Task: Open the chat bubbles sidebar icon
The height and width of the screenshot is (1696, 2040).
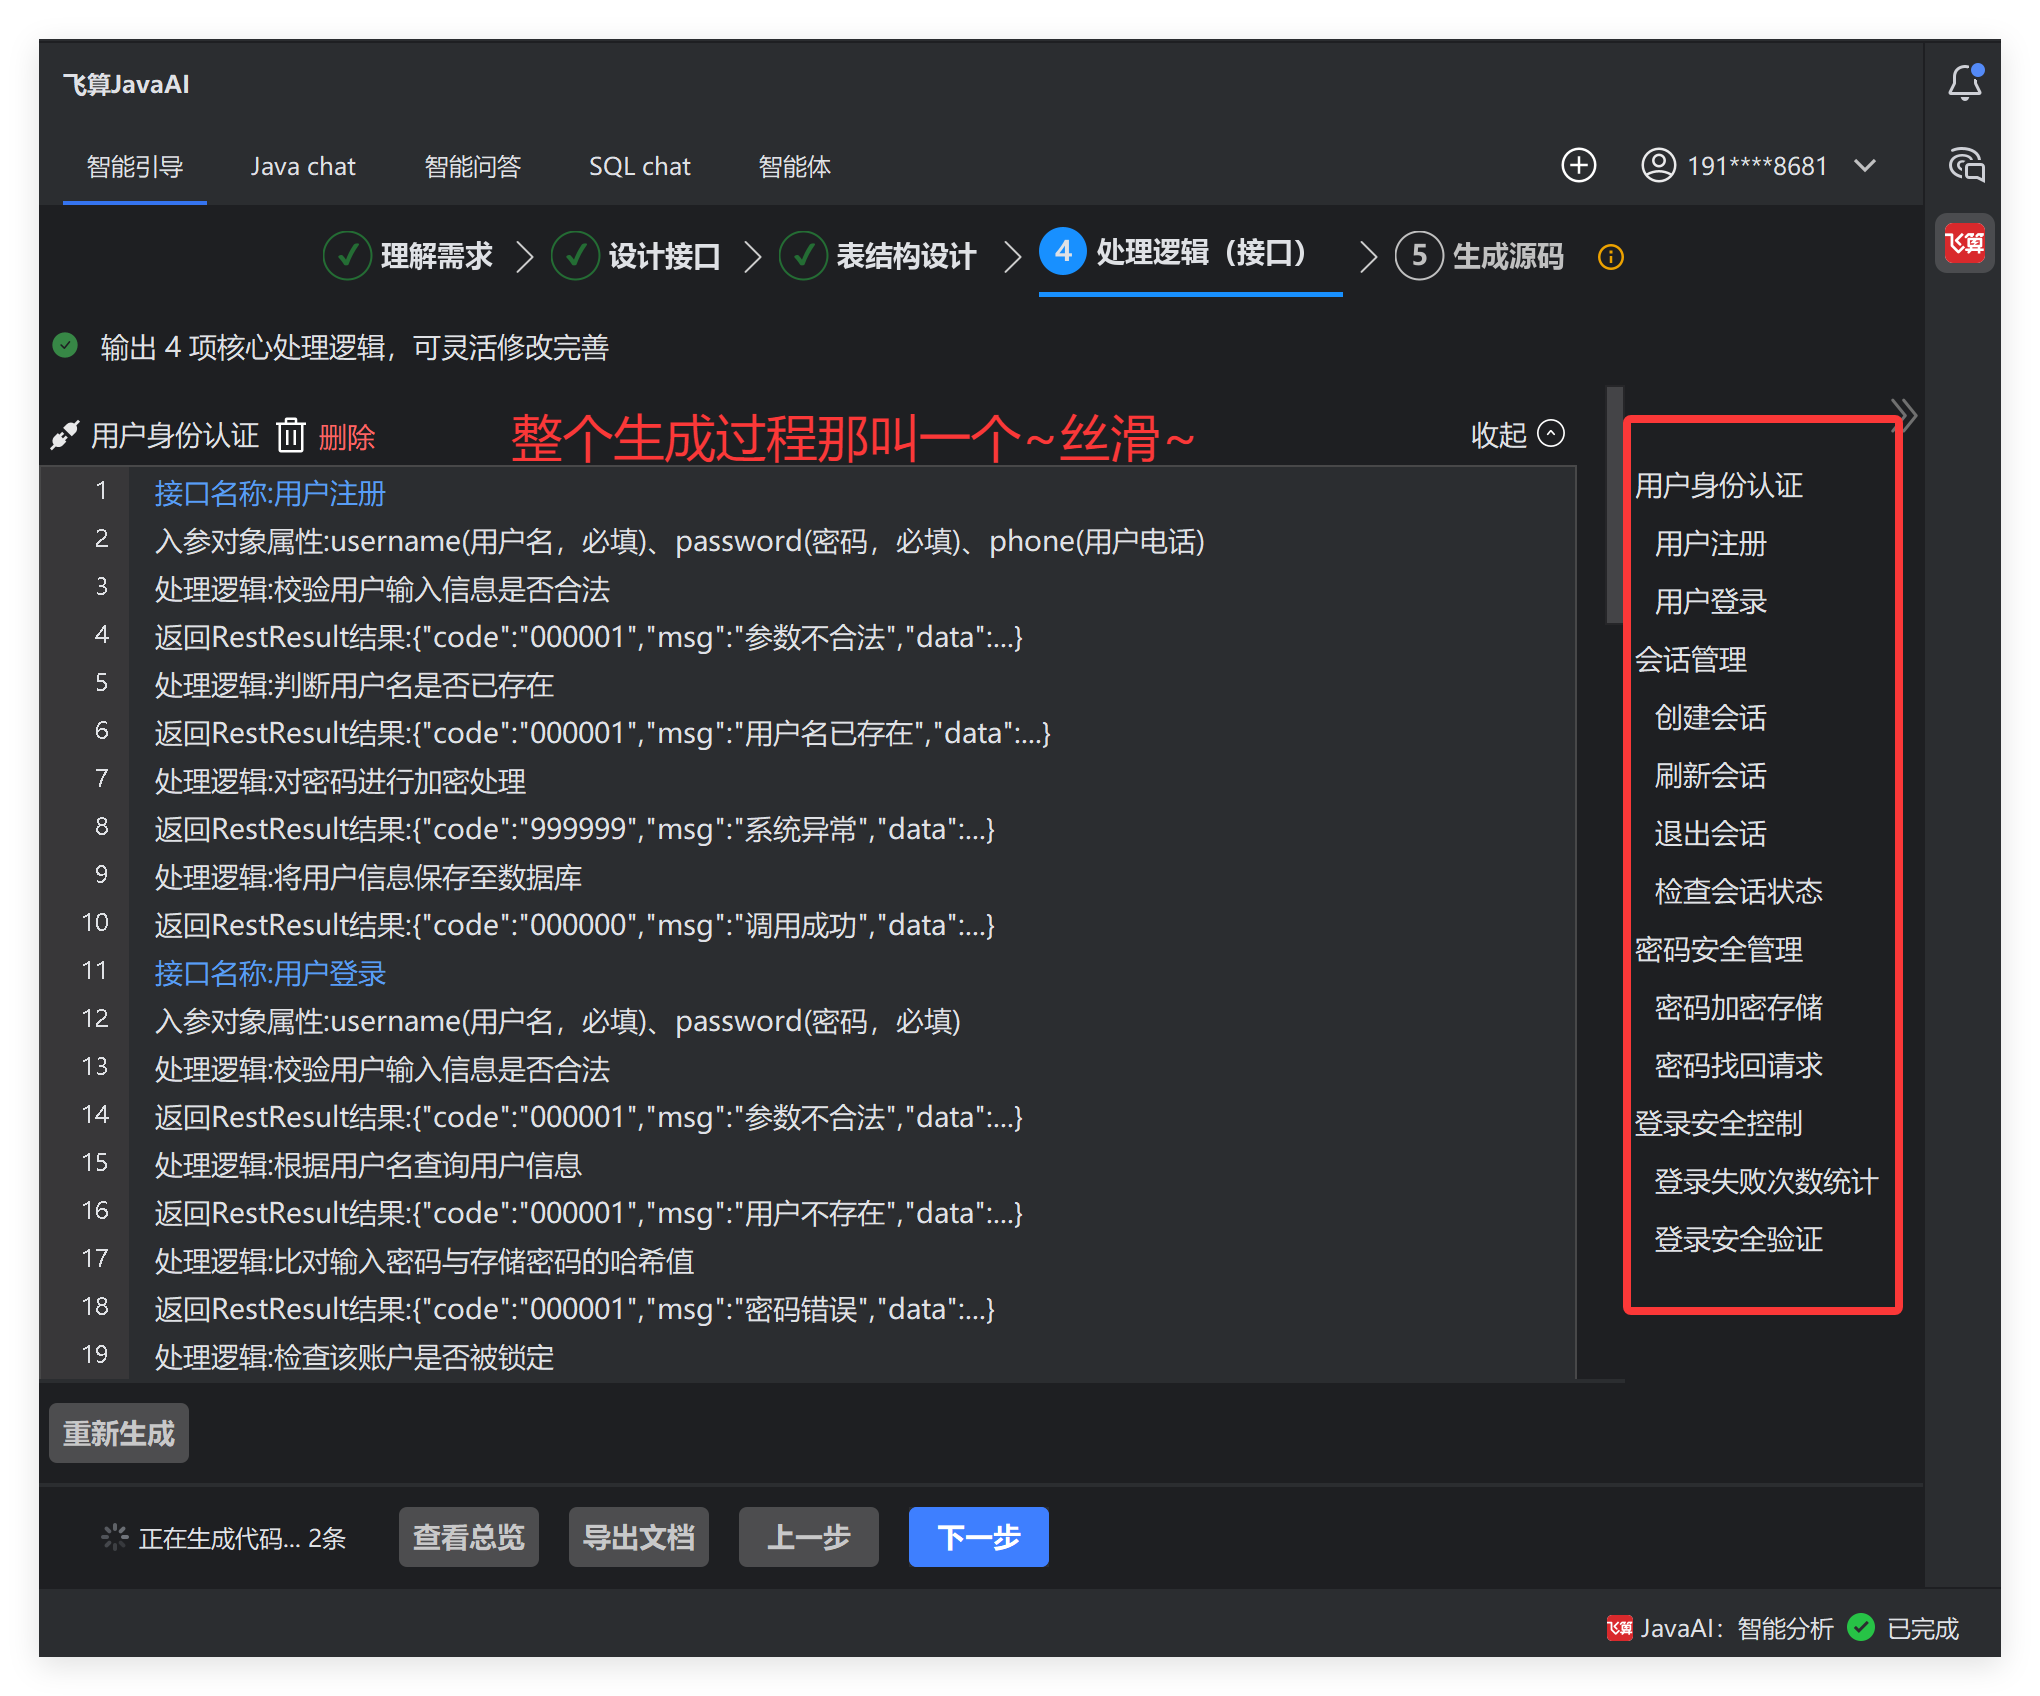Action: pos(1965,164)
